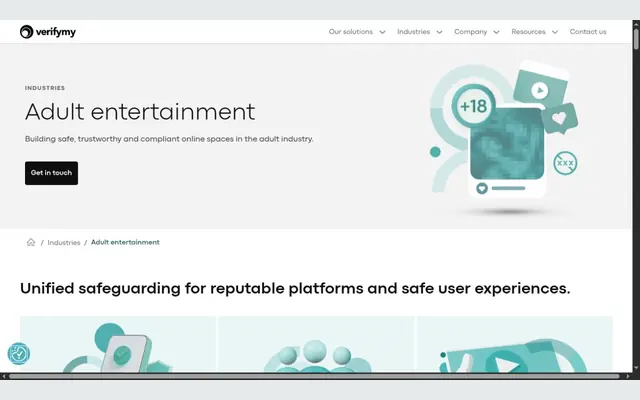Expand the Company dropdown arrow
The width and height of the screenshot is (640, 400).
496,32
